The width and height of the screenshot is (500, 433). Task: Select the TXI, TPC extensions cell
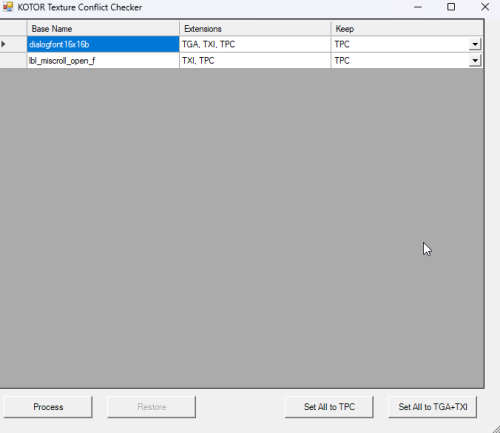pyautogui.click(x=255, y=60)
